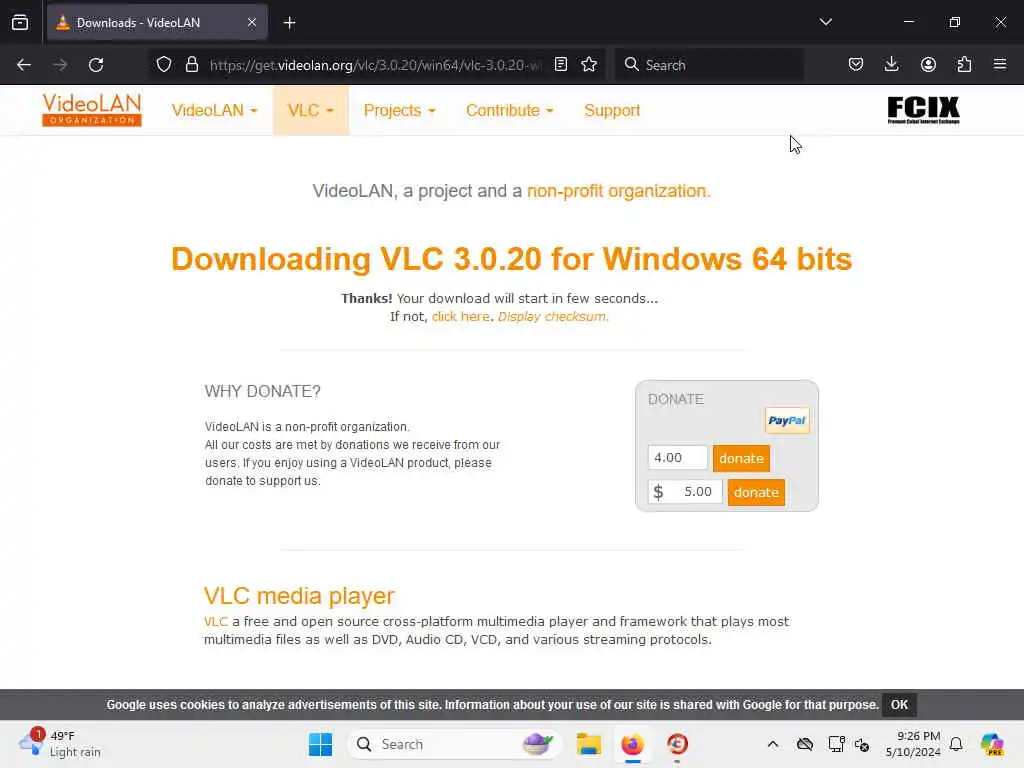1024x768 pixels.
Task: Open the Windows Start button
Action: [321, 744]
